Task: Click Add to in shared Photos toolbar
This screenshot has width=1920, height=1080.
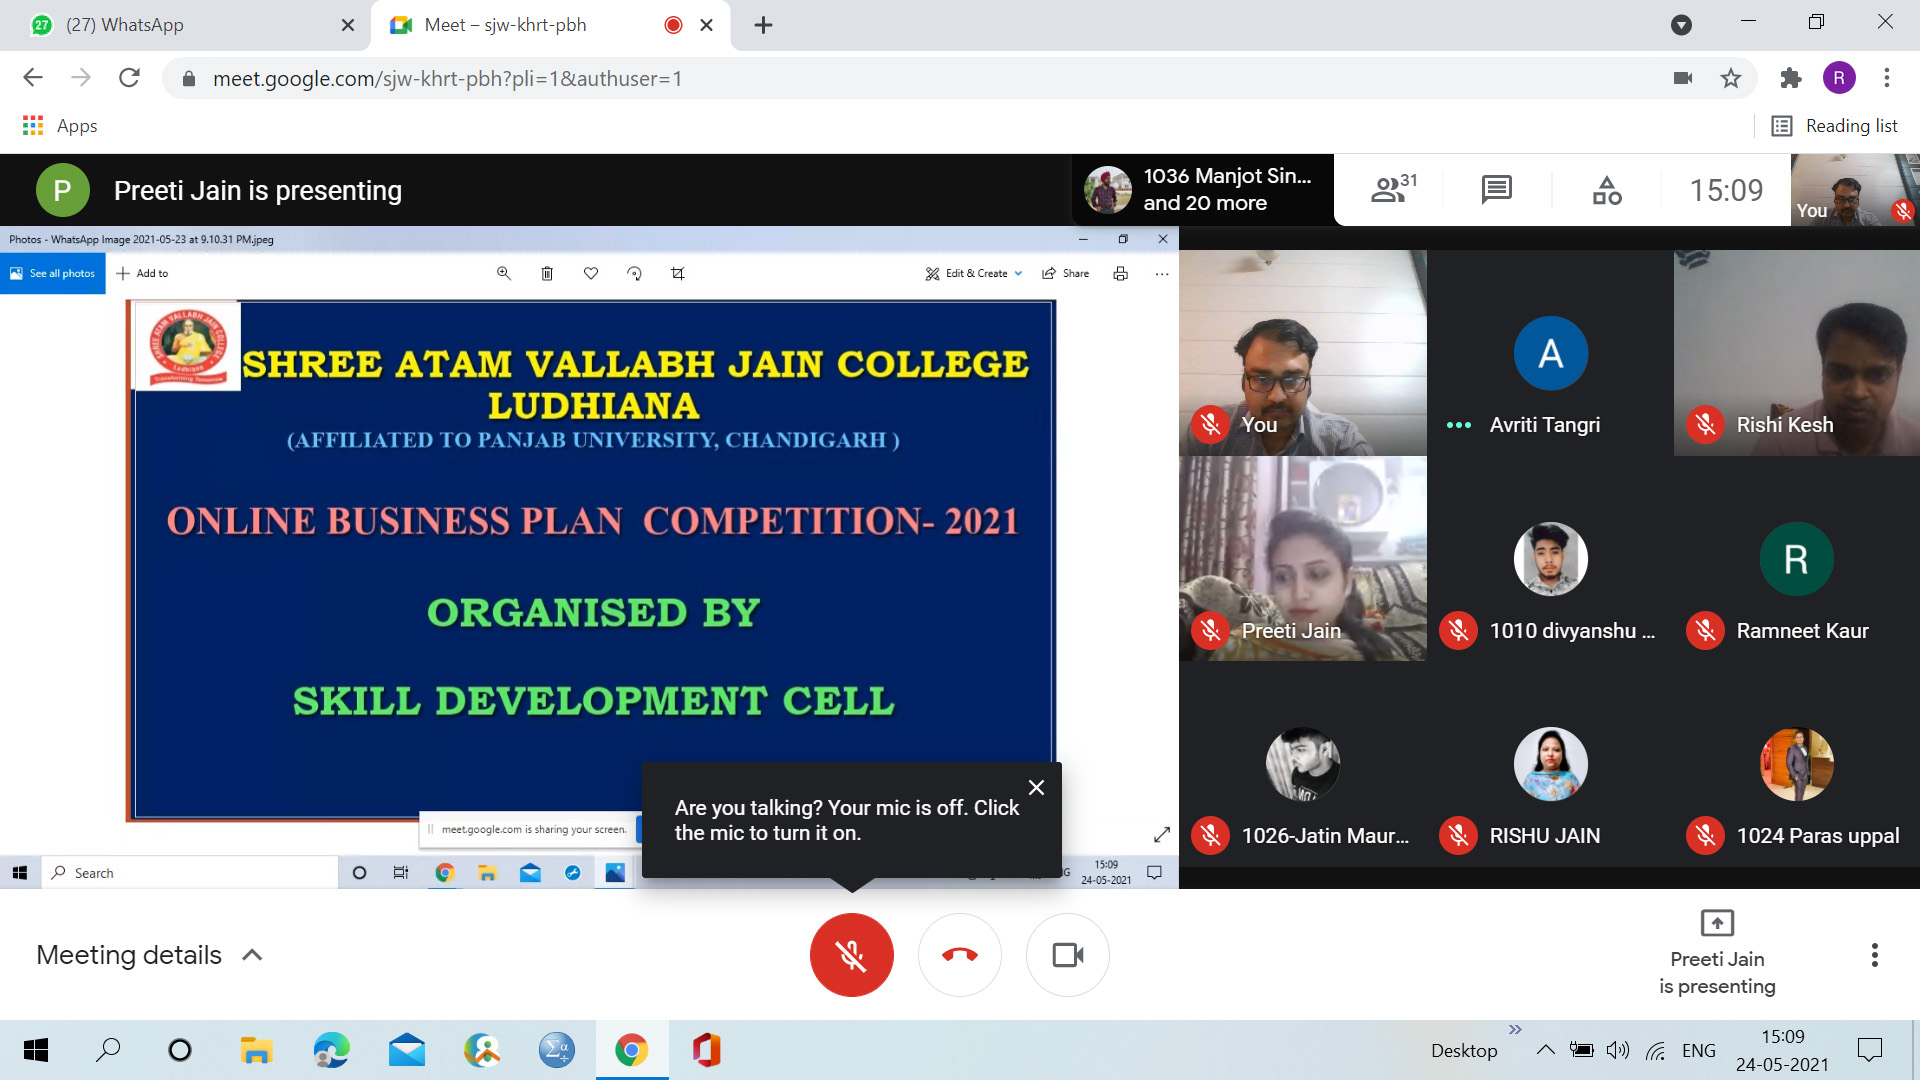Action: [x=142, y=273]
